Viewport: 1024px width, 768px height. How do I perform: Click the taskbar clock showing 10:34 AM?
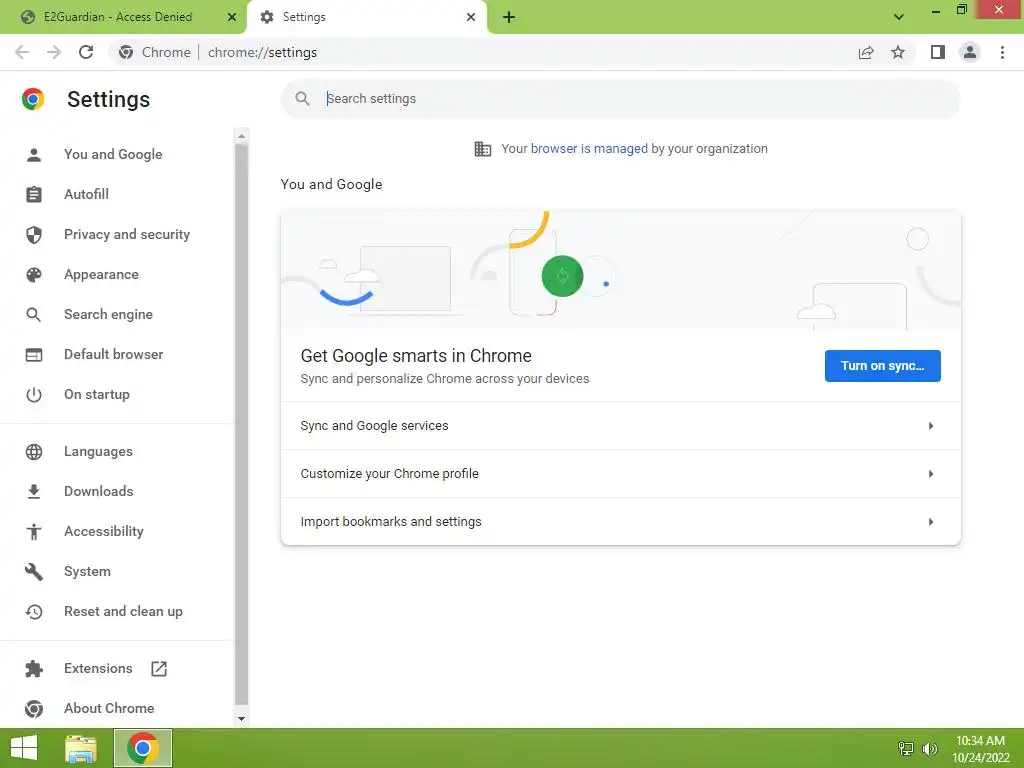[x=980, y=749]
